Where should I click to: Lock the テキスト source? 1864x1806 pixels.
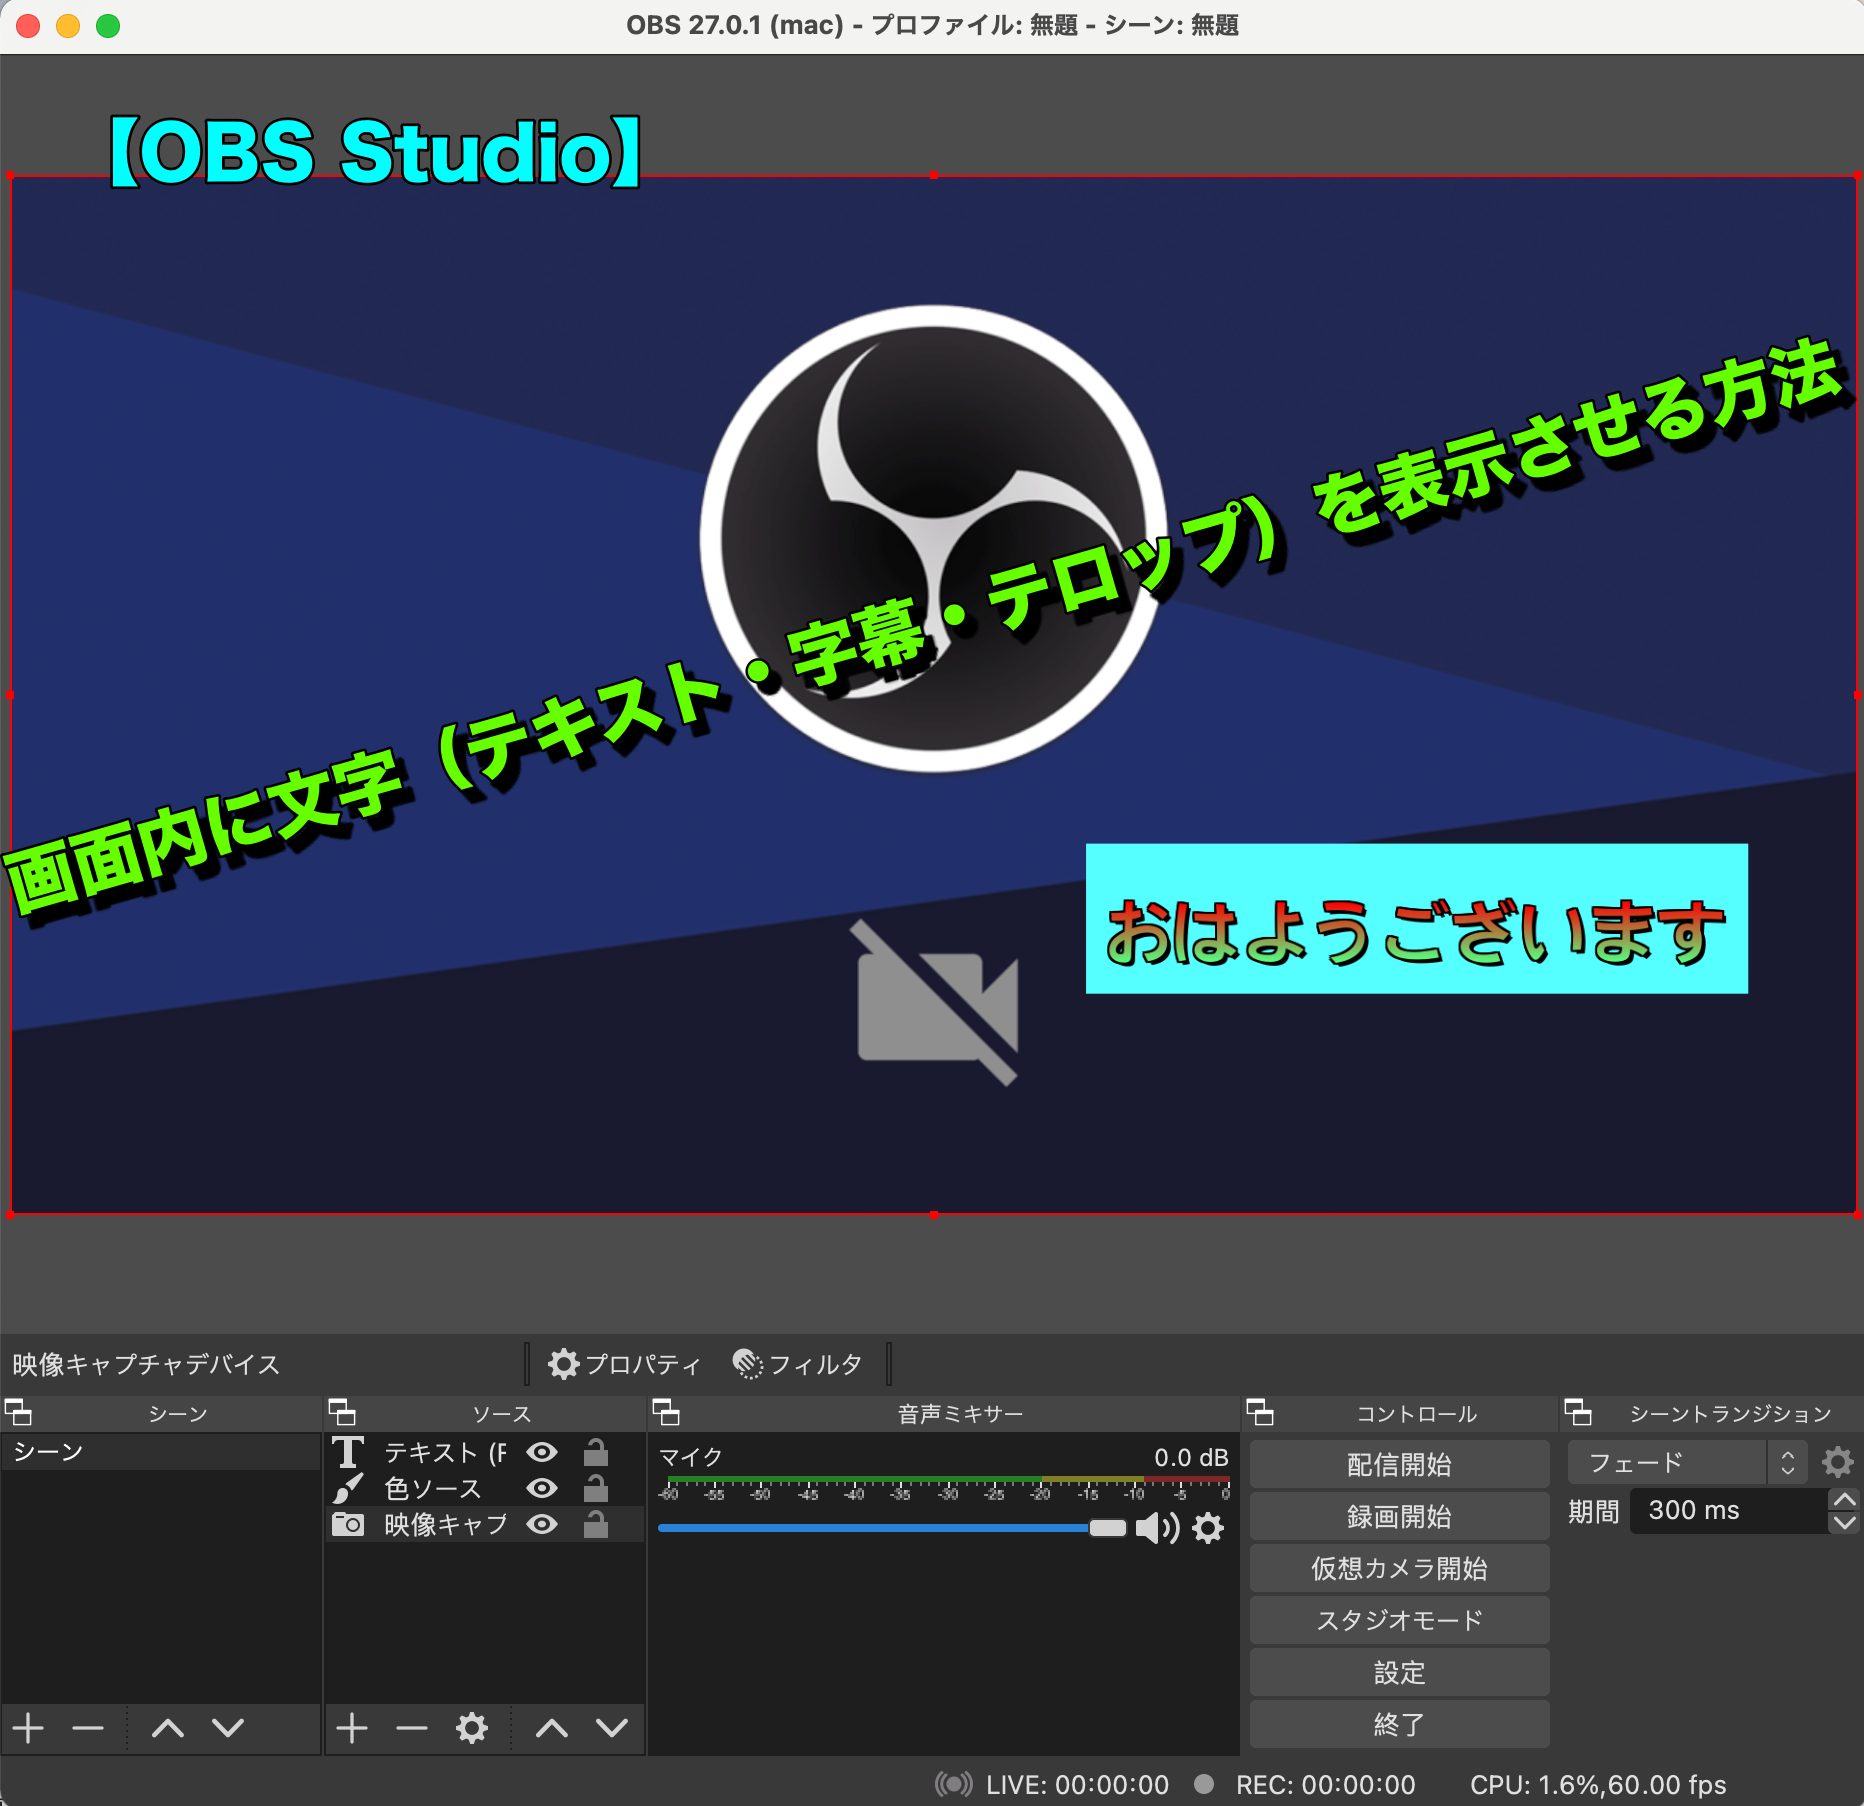(596, 1451)
